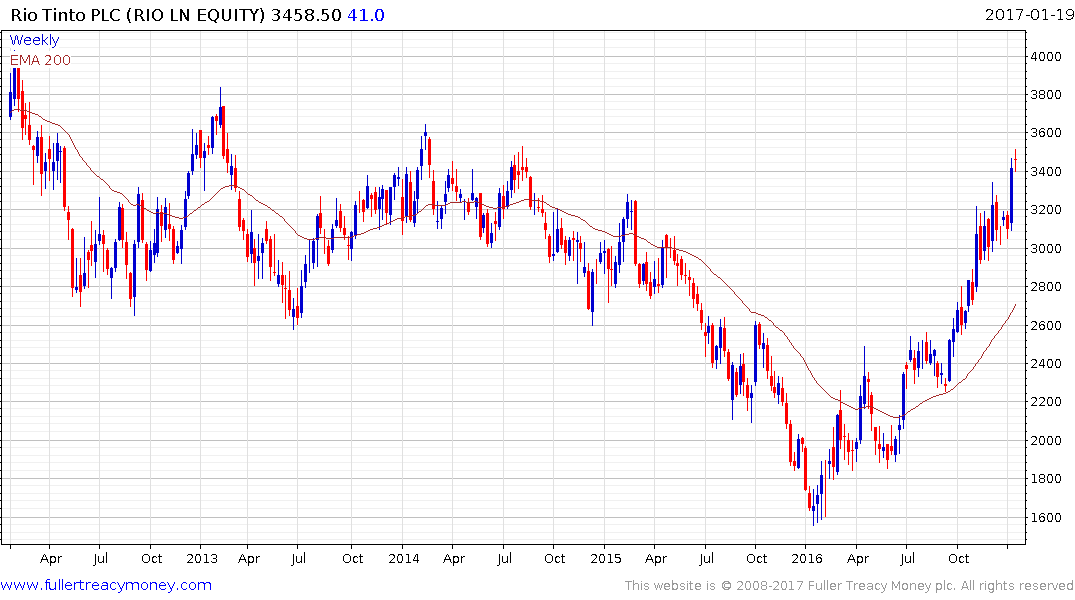Click the 3400 price axis label
The image size is (1075, 600).
[x=1046, y=172]
